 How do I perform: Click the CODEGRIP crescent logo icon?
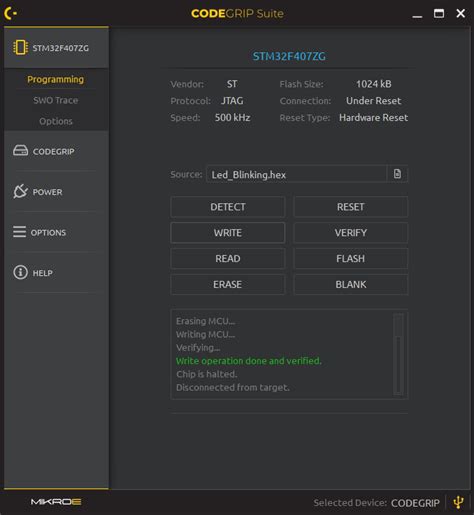[x=10, y=13]
